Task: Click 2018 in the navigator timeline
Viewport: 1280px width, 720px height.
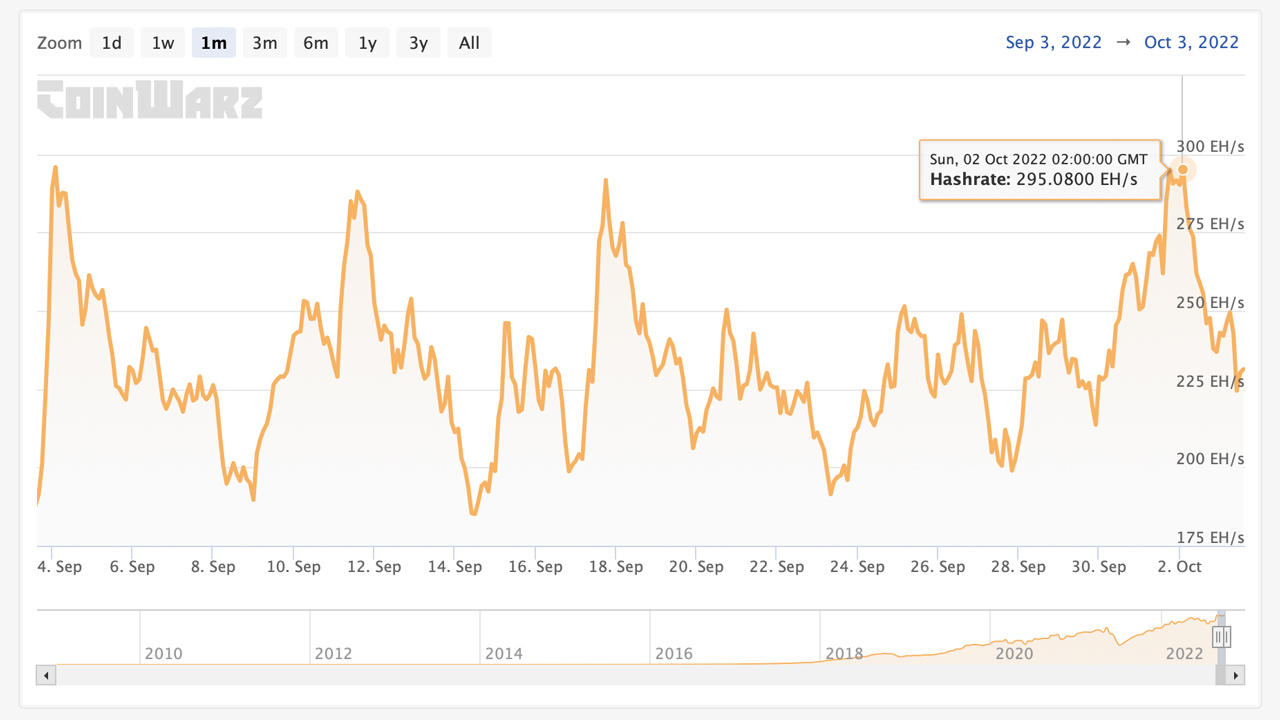Action: point(843,654)
